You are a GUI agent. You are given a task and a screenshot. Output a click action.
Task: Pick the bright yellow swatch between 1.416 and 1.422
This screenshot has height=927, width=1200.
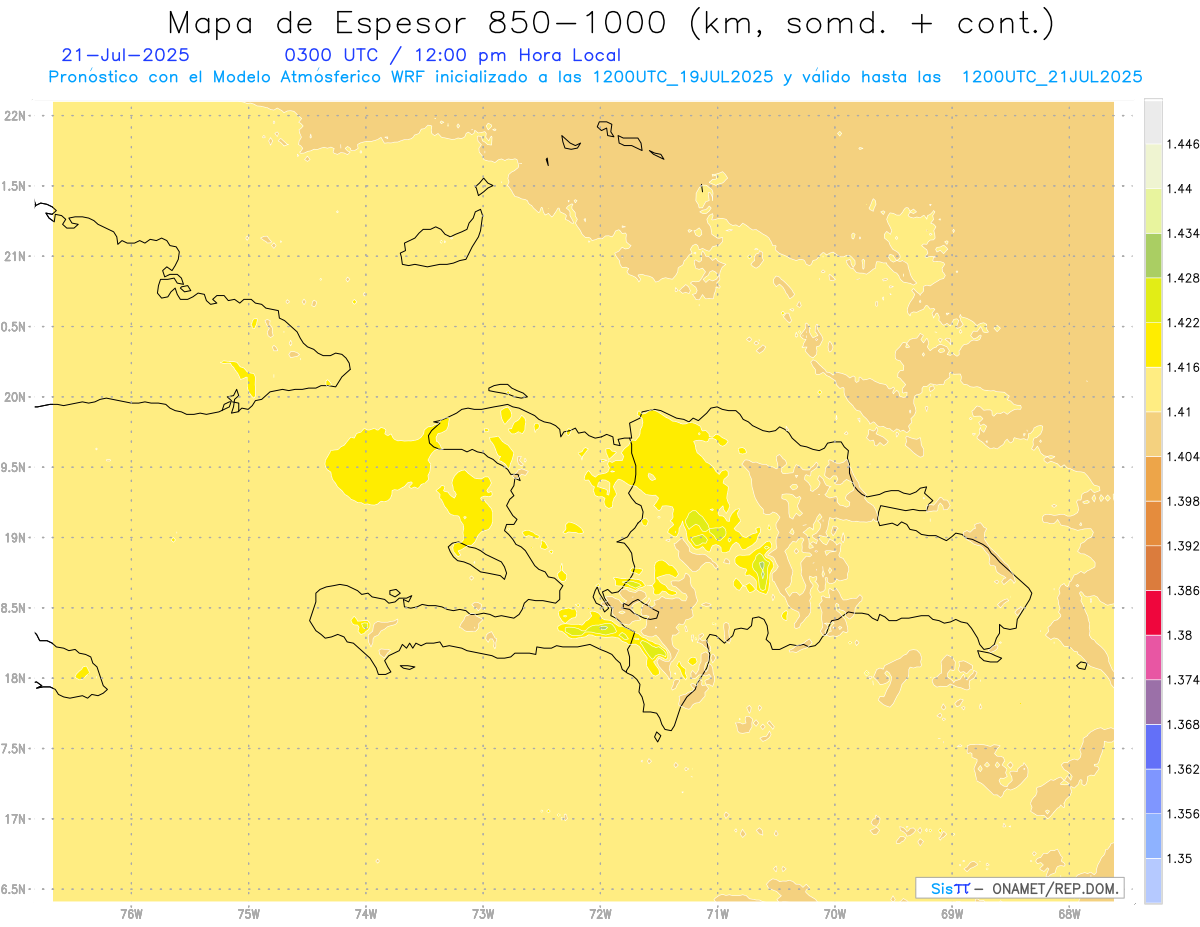[1153, 344]
